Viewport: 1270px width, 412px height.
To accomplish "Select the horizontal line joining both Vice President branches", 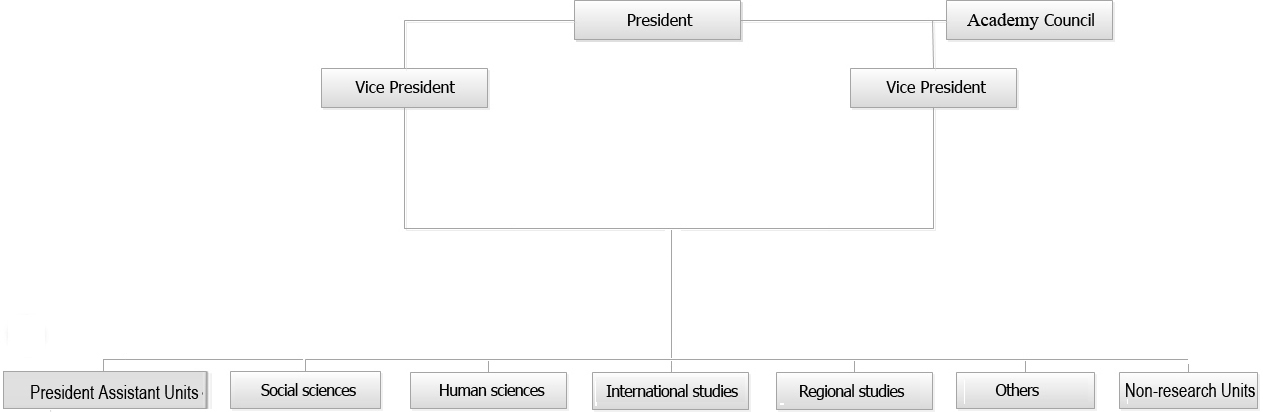I will (669, 228).
